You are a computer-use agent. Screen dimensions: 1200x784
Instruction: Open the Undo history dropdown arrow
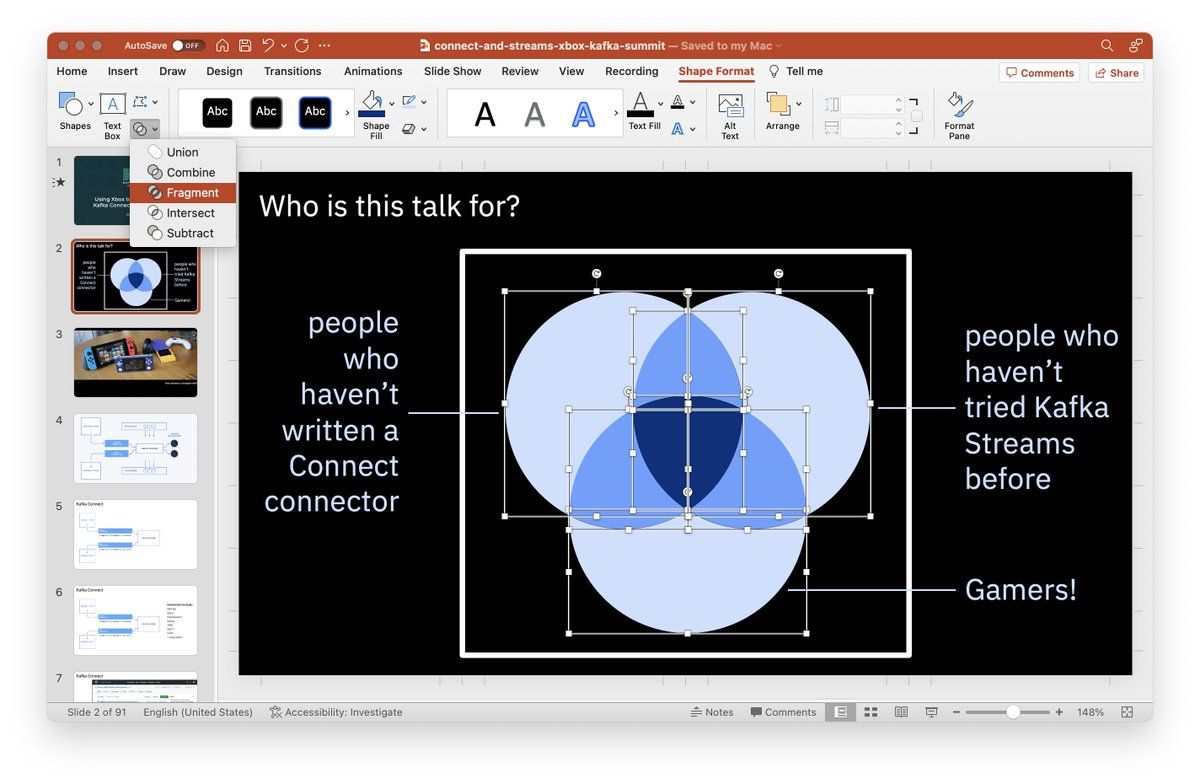pos(284,46)
